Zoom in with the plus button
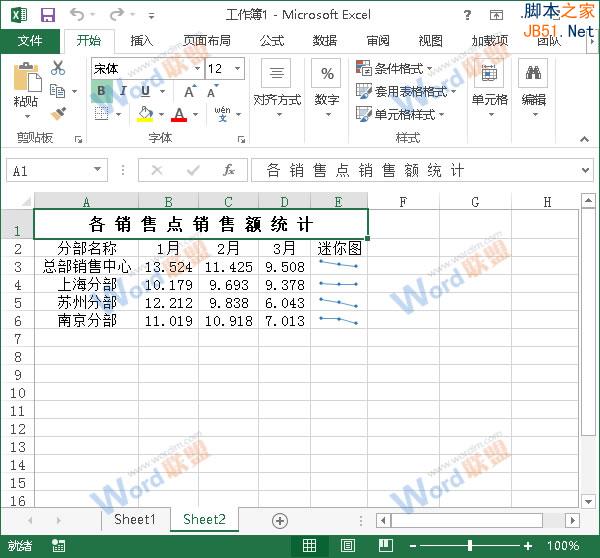This screenshot has height=558, width=600. point(528,546)
